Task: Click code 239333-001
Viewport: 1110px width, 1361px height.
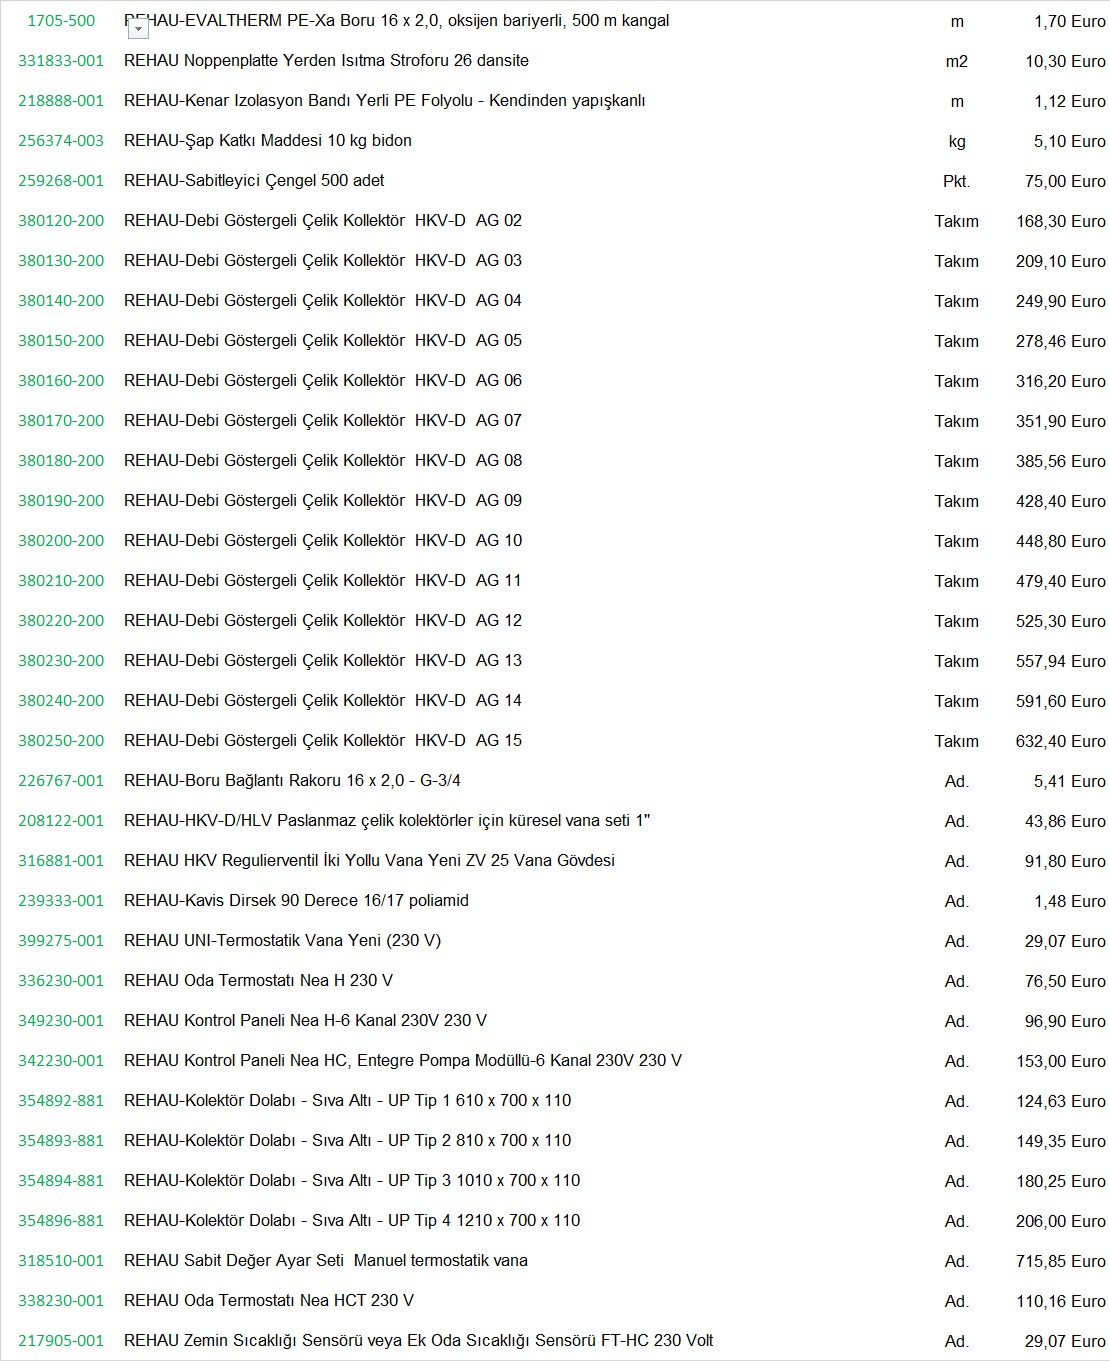Action: click(61, 901)
